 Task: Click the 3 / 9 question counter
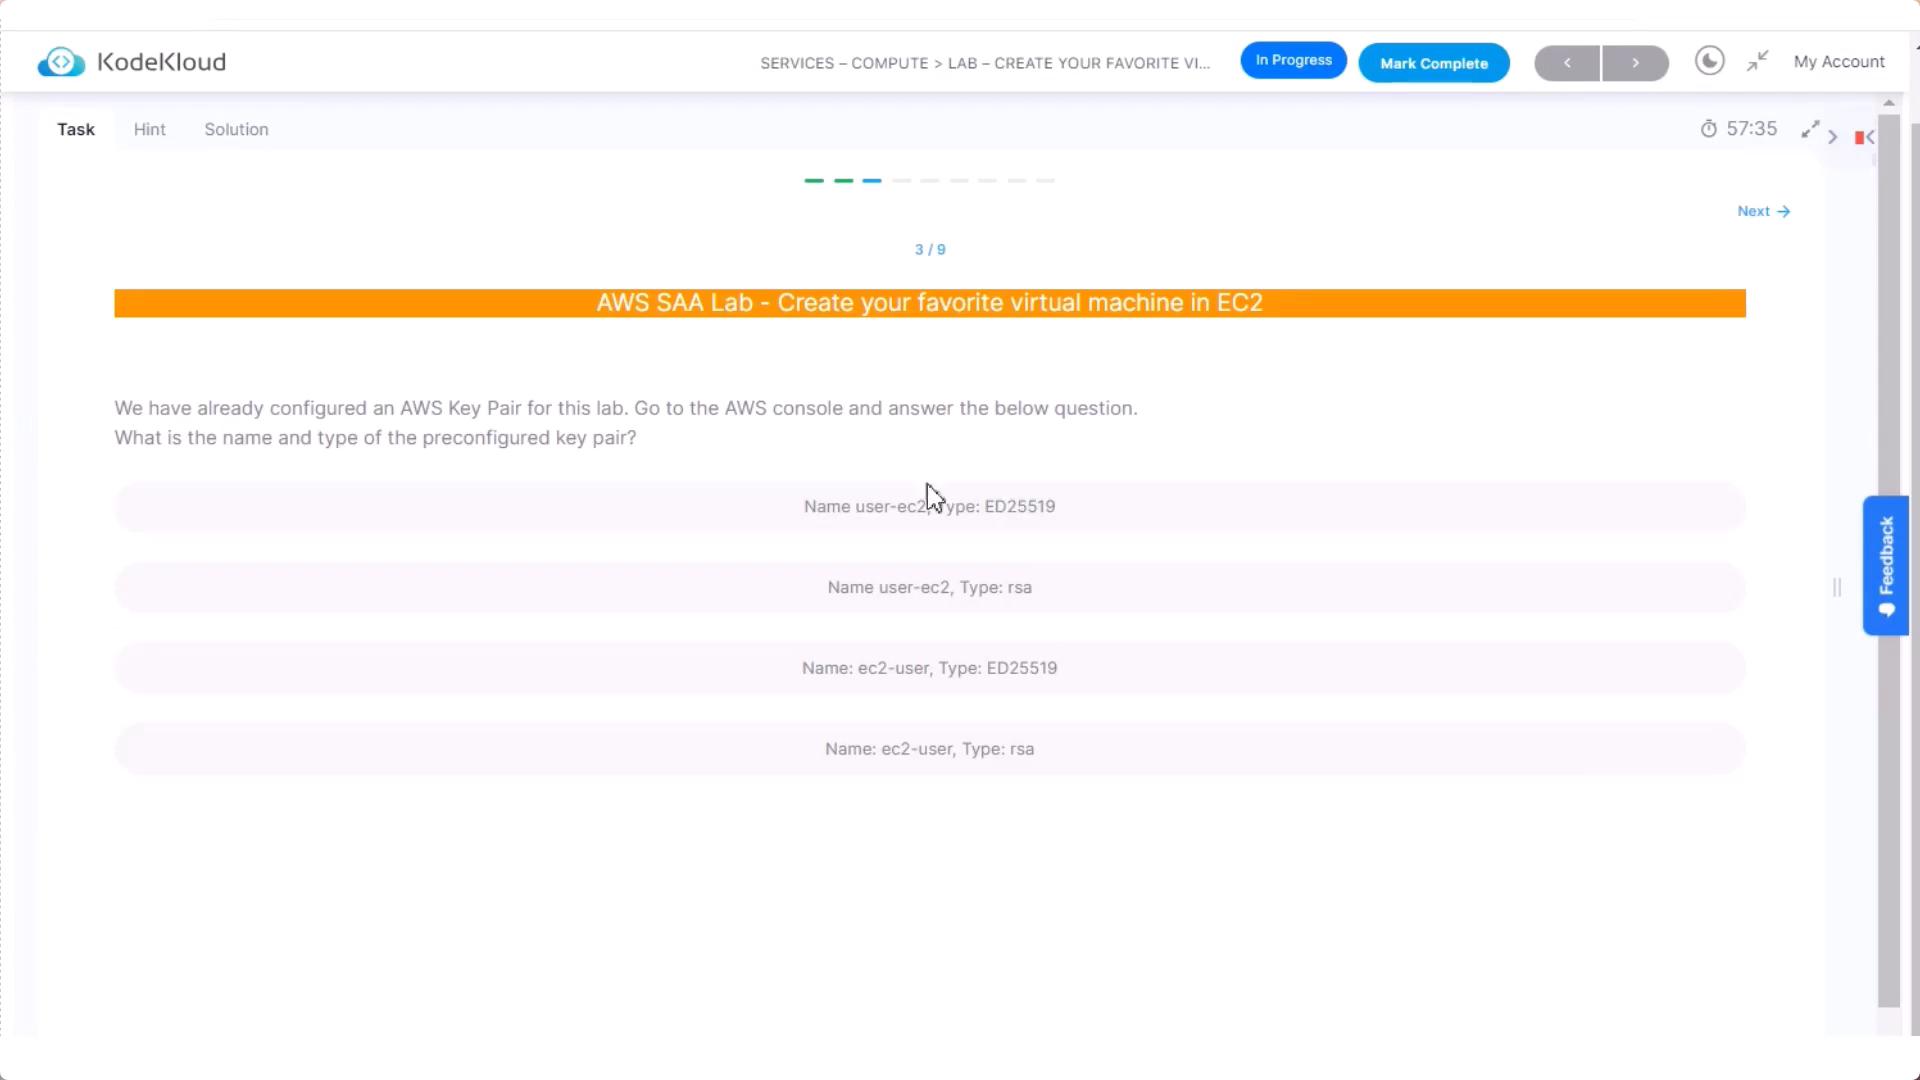pos(930,250)
